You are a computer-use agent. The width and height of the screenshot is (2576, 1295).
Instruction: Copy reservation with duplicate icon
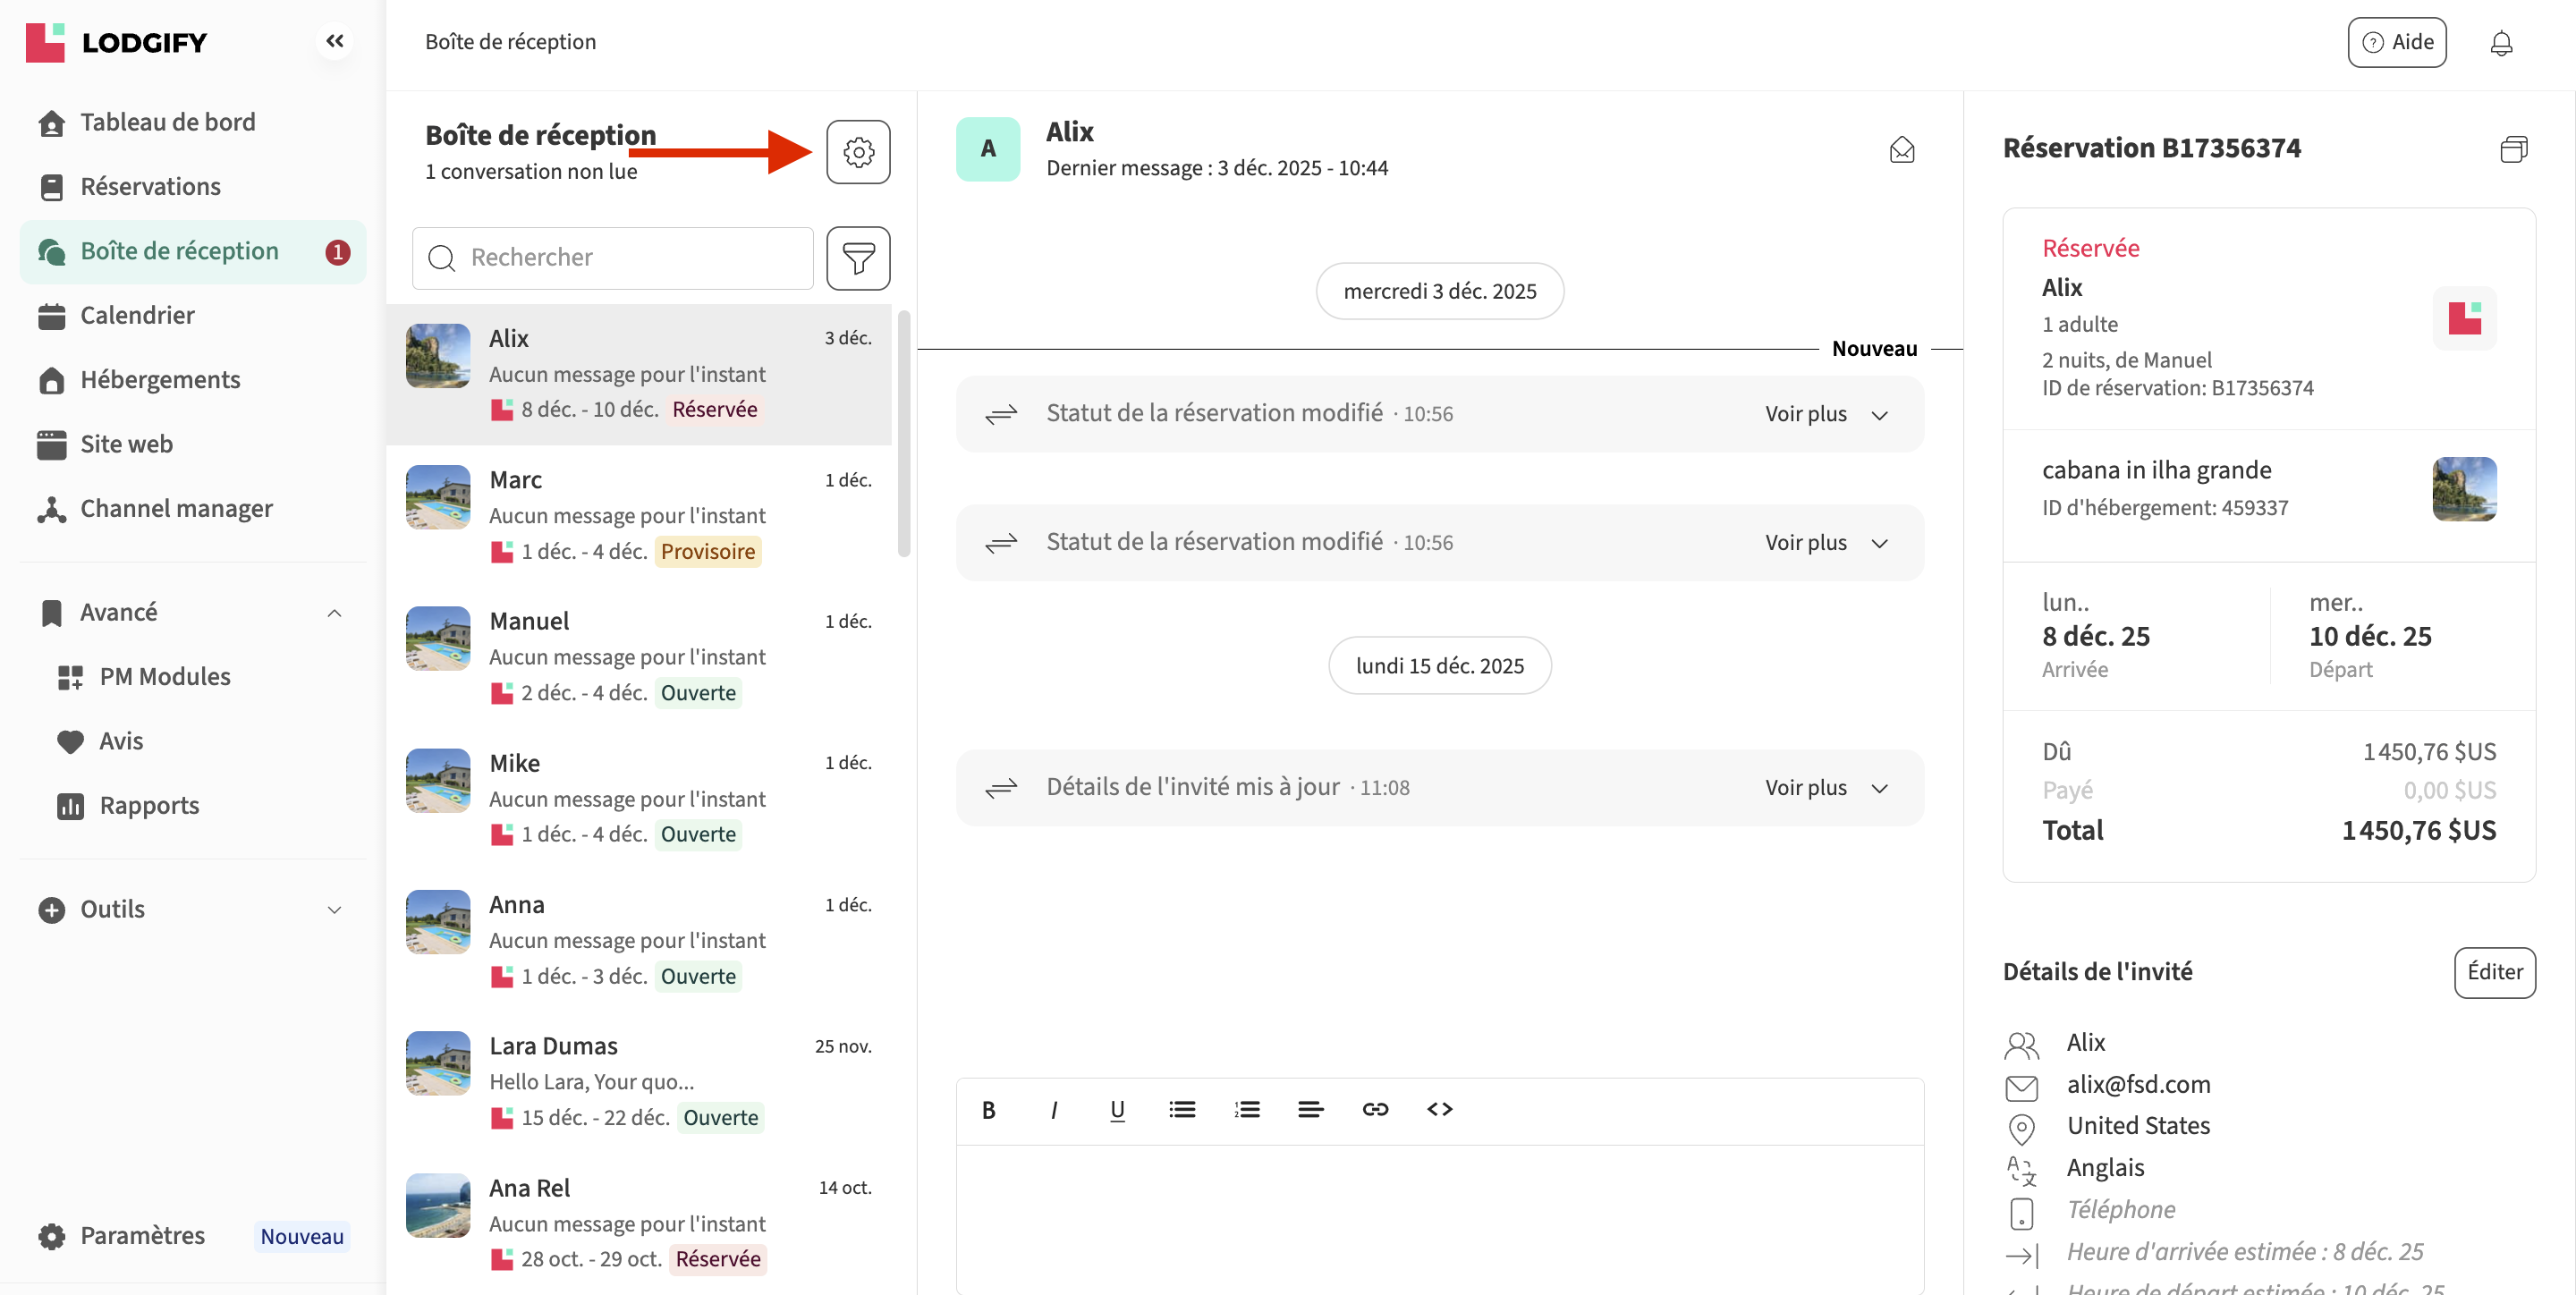coord(2513,149)
